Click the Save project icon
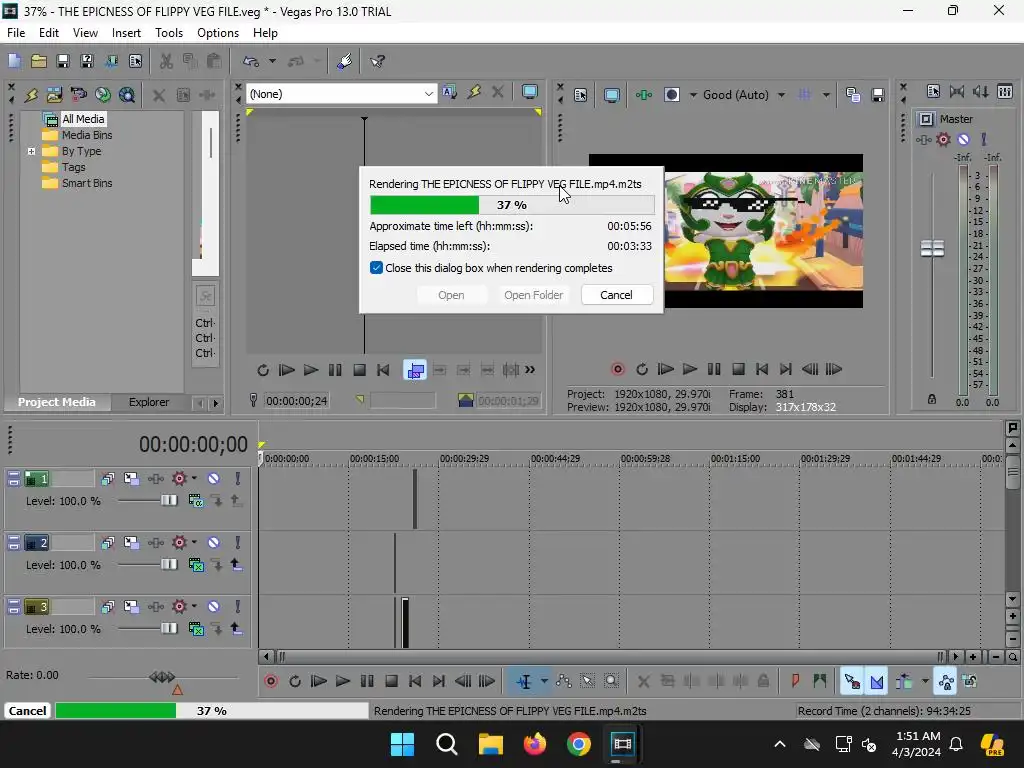This screenshot has width=1024, height=768. click(63, 61)
